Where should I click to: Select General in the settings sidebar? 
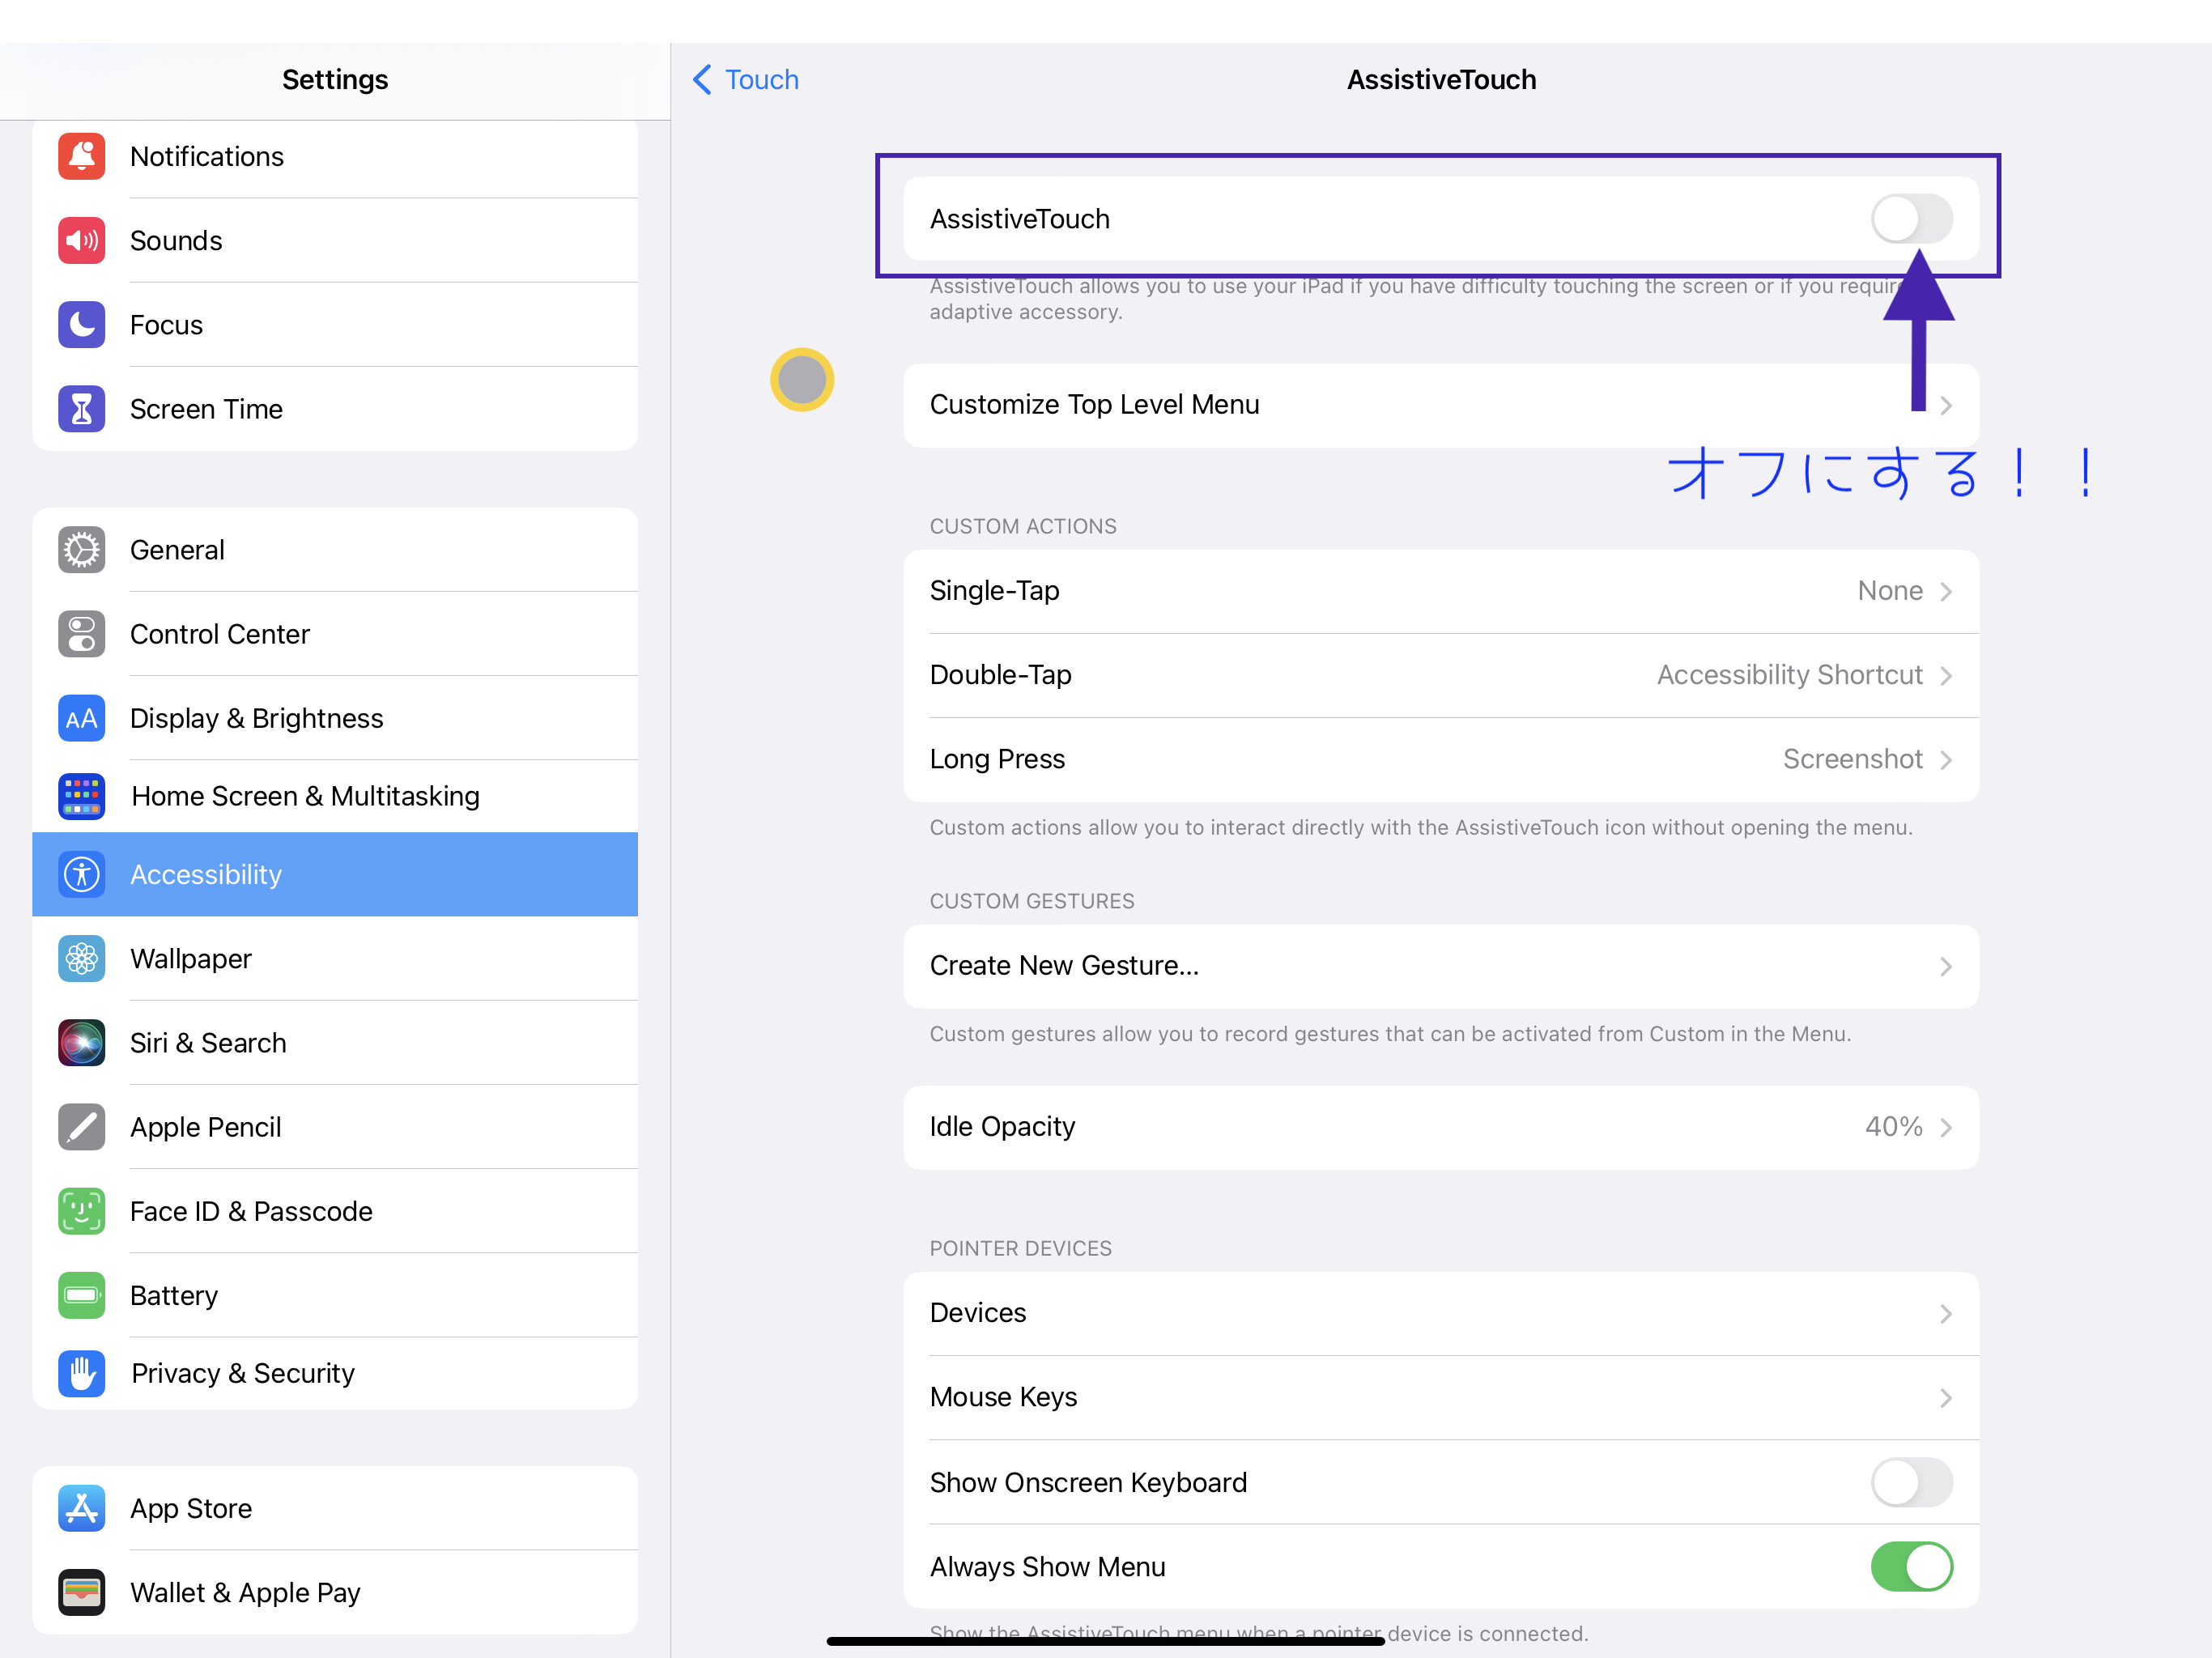click(x=335, y=550)
